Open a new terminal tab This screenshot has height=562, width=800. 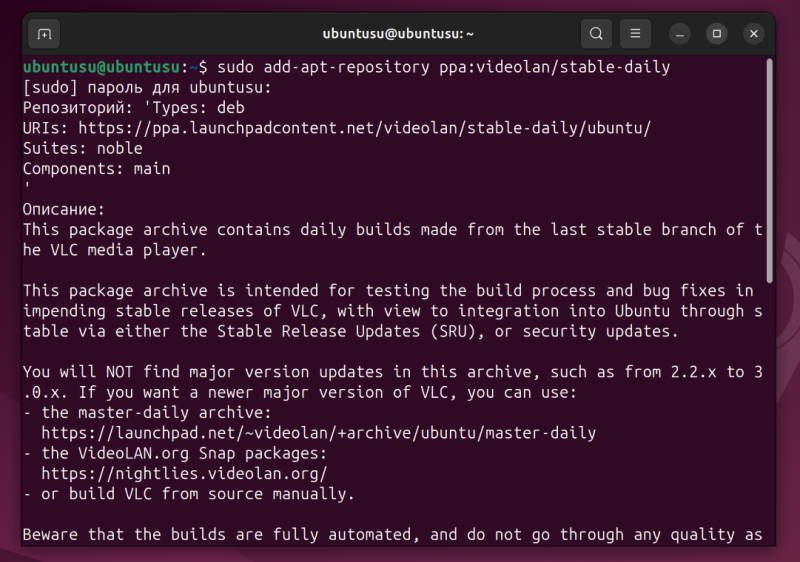click(45, 34)
